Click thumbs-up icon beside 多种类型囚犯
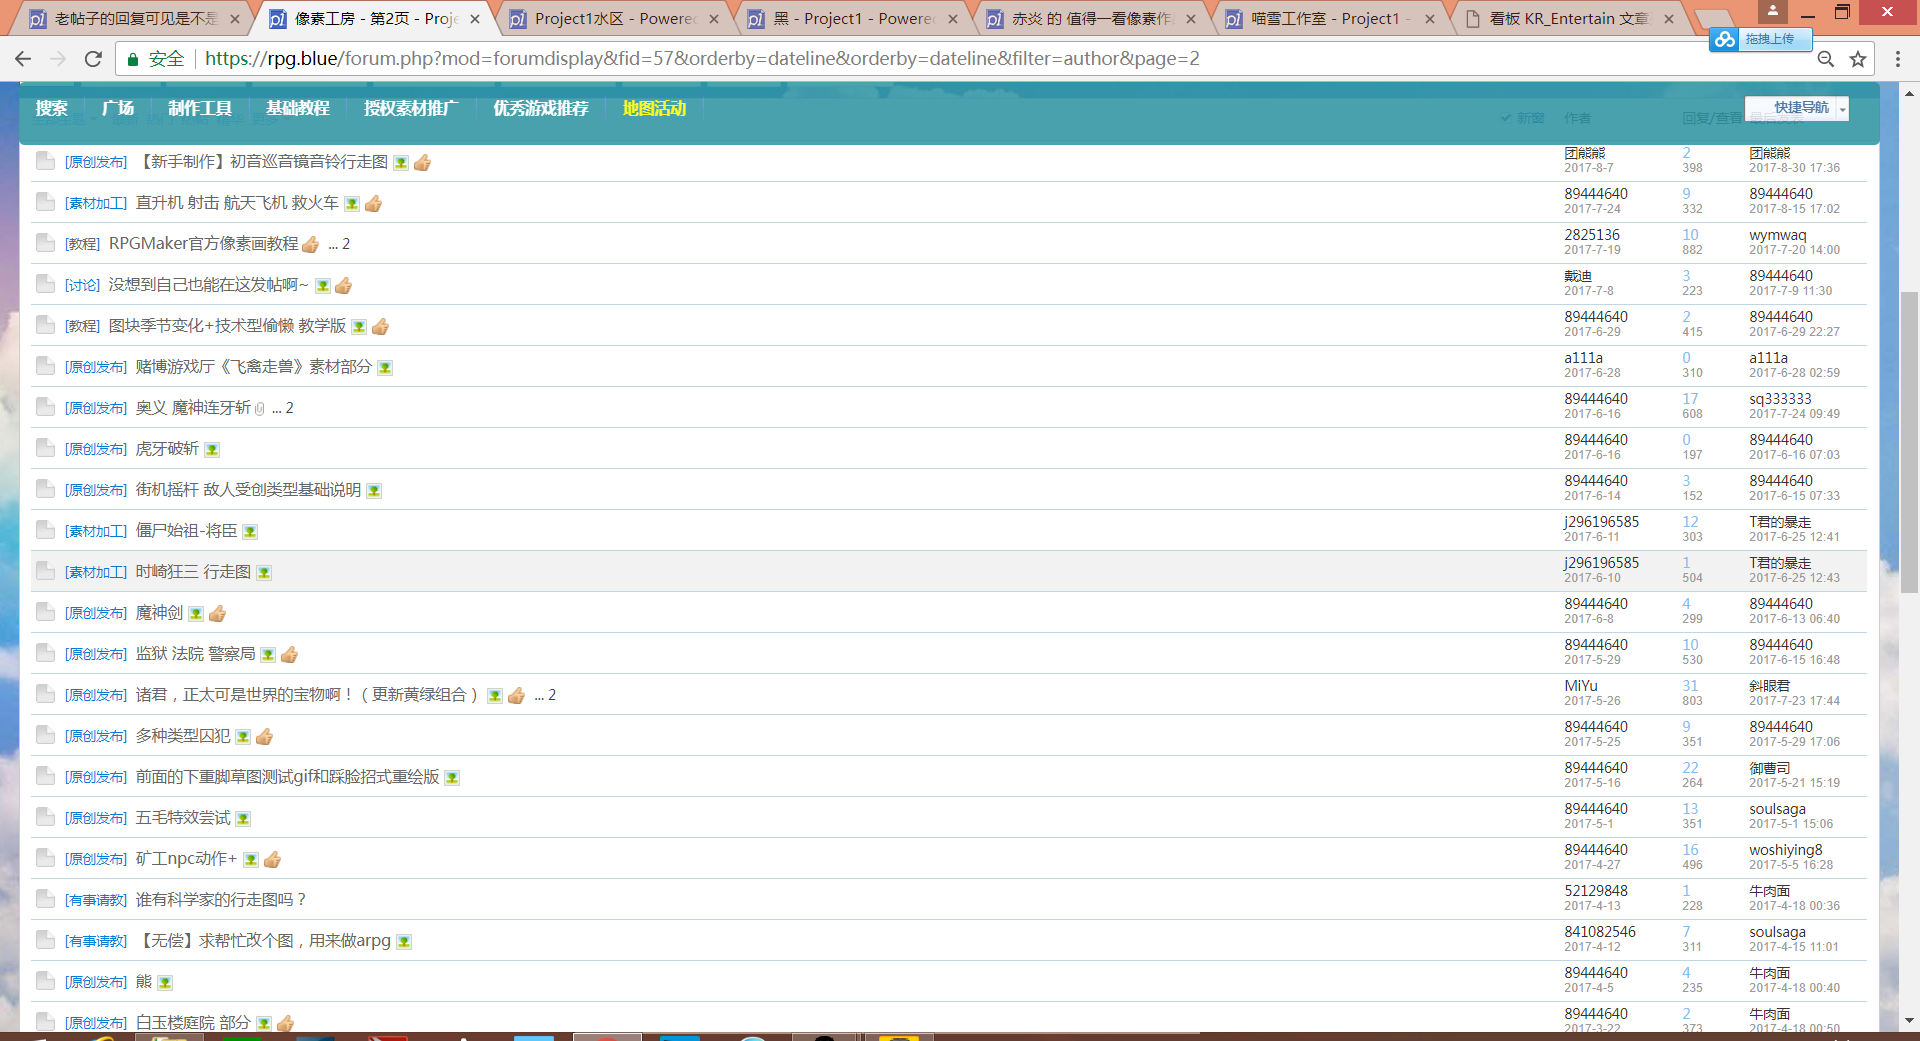 pos(265,736)
